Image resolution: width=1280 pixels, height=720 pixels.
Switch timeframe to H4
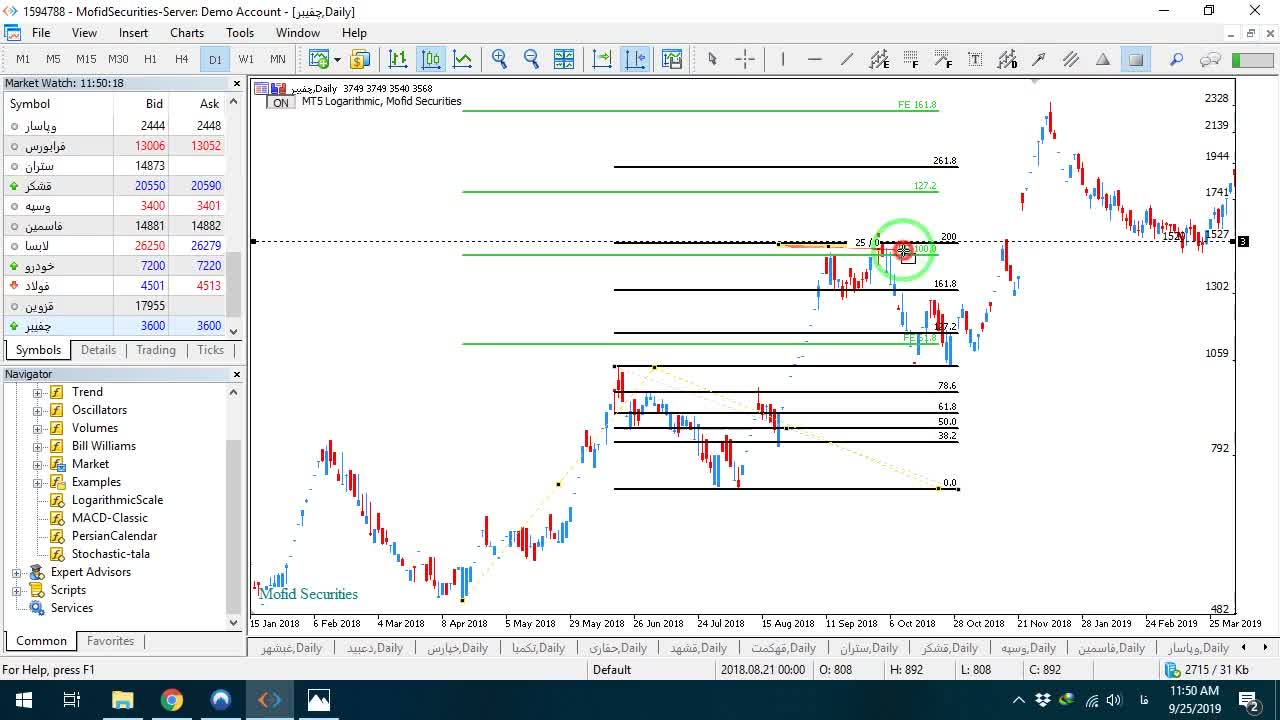click(182, 59)
